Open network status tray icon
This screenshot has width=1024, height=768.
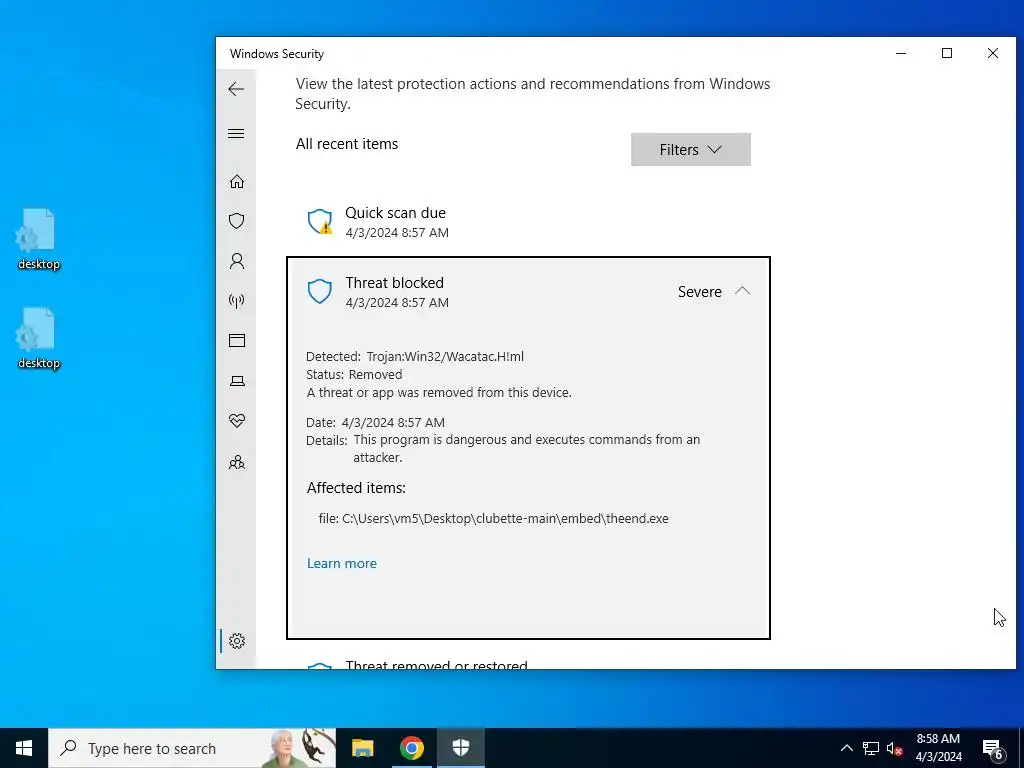point(871,748)
